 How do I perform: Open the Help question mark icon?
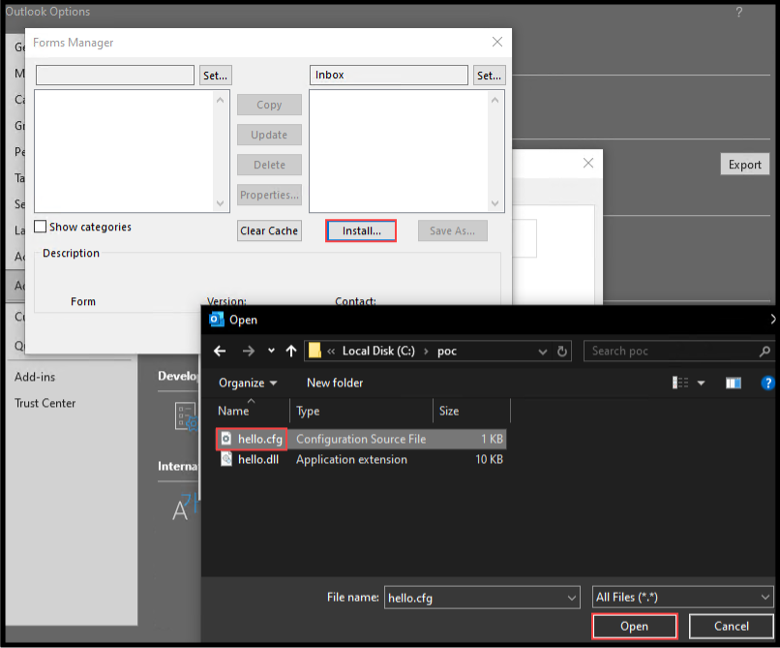tap(767, 383)
